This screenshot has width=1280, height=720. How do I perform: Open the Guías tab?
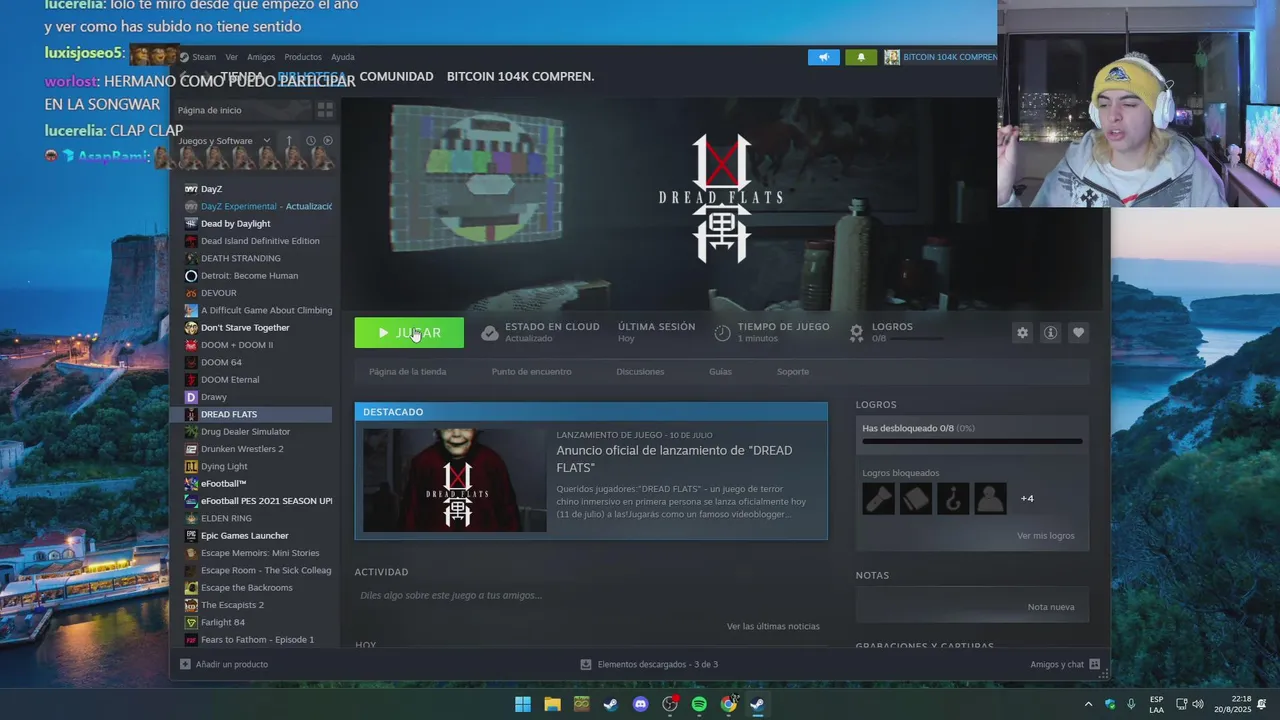pos(720,372)
